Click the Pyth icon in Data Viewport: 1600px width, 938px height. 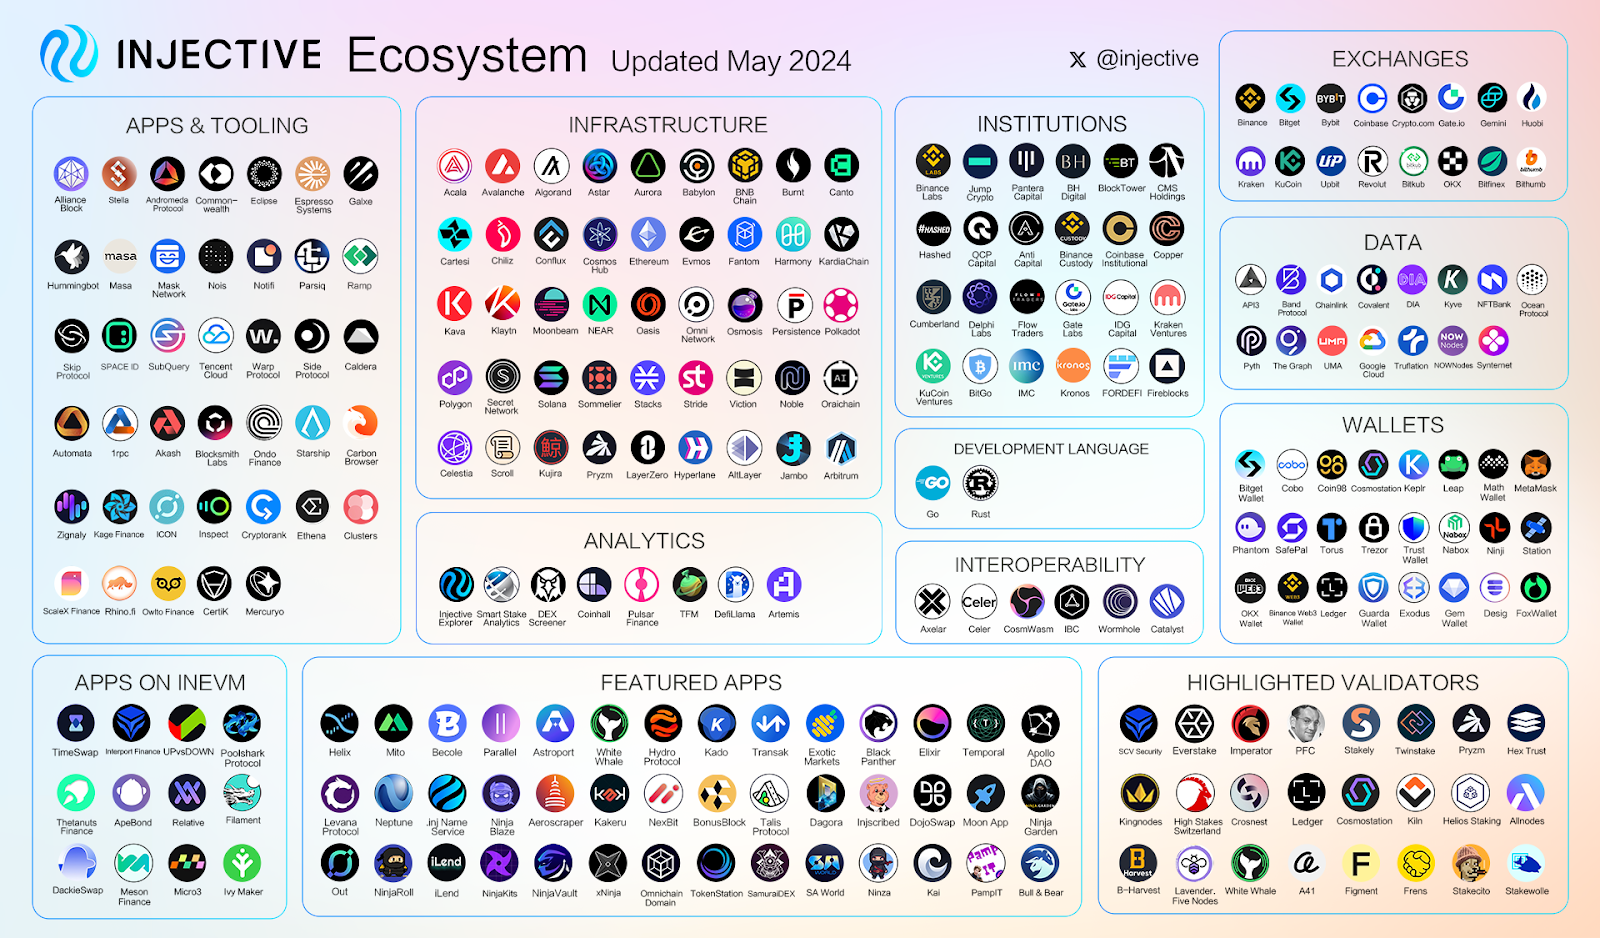(x=1251, y=341)
